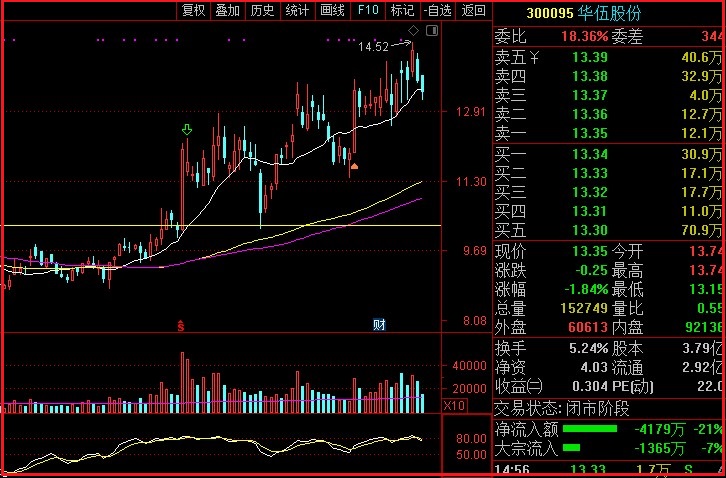This screenshot has width=726, height=478.
Task: Click stock code 300095
Action: [x=550, y=13]
